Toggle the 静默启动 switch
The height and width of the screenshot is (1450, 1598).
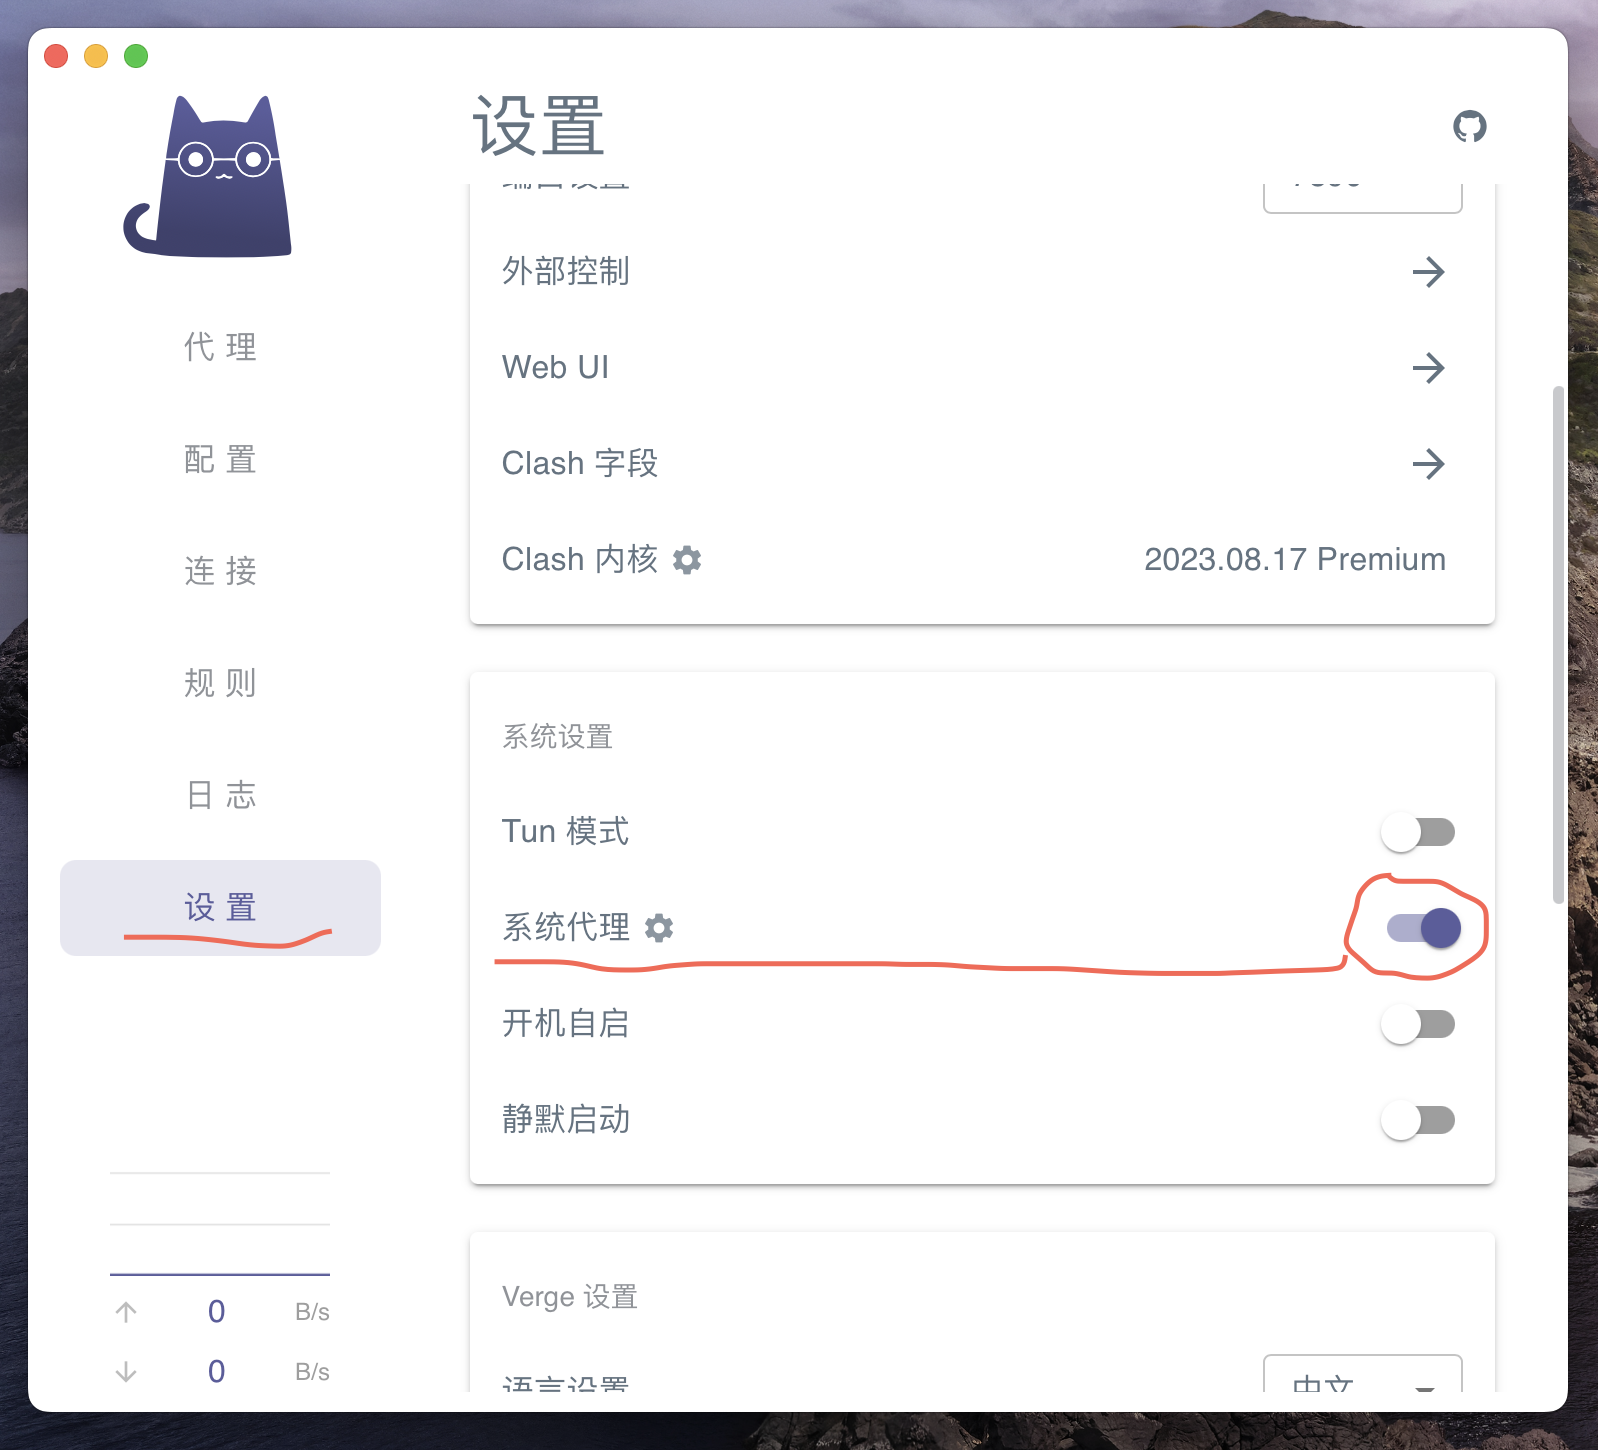point(1418,1120)
